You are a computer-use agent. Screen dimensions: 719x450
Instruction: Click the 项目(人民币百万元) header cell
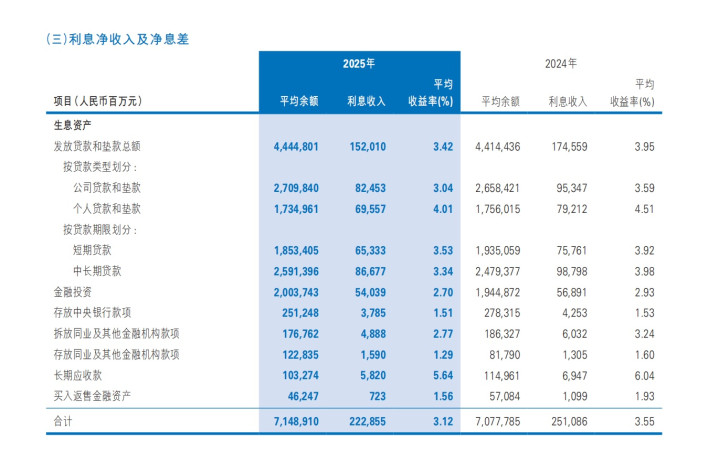click(98, 101)
